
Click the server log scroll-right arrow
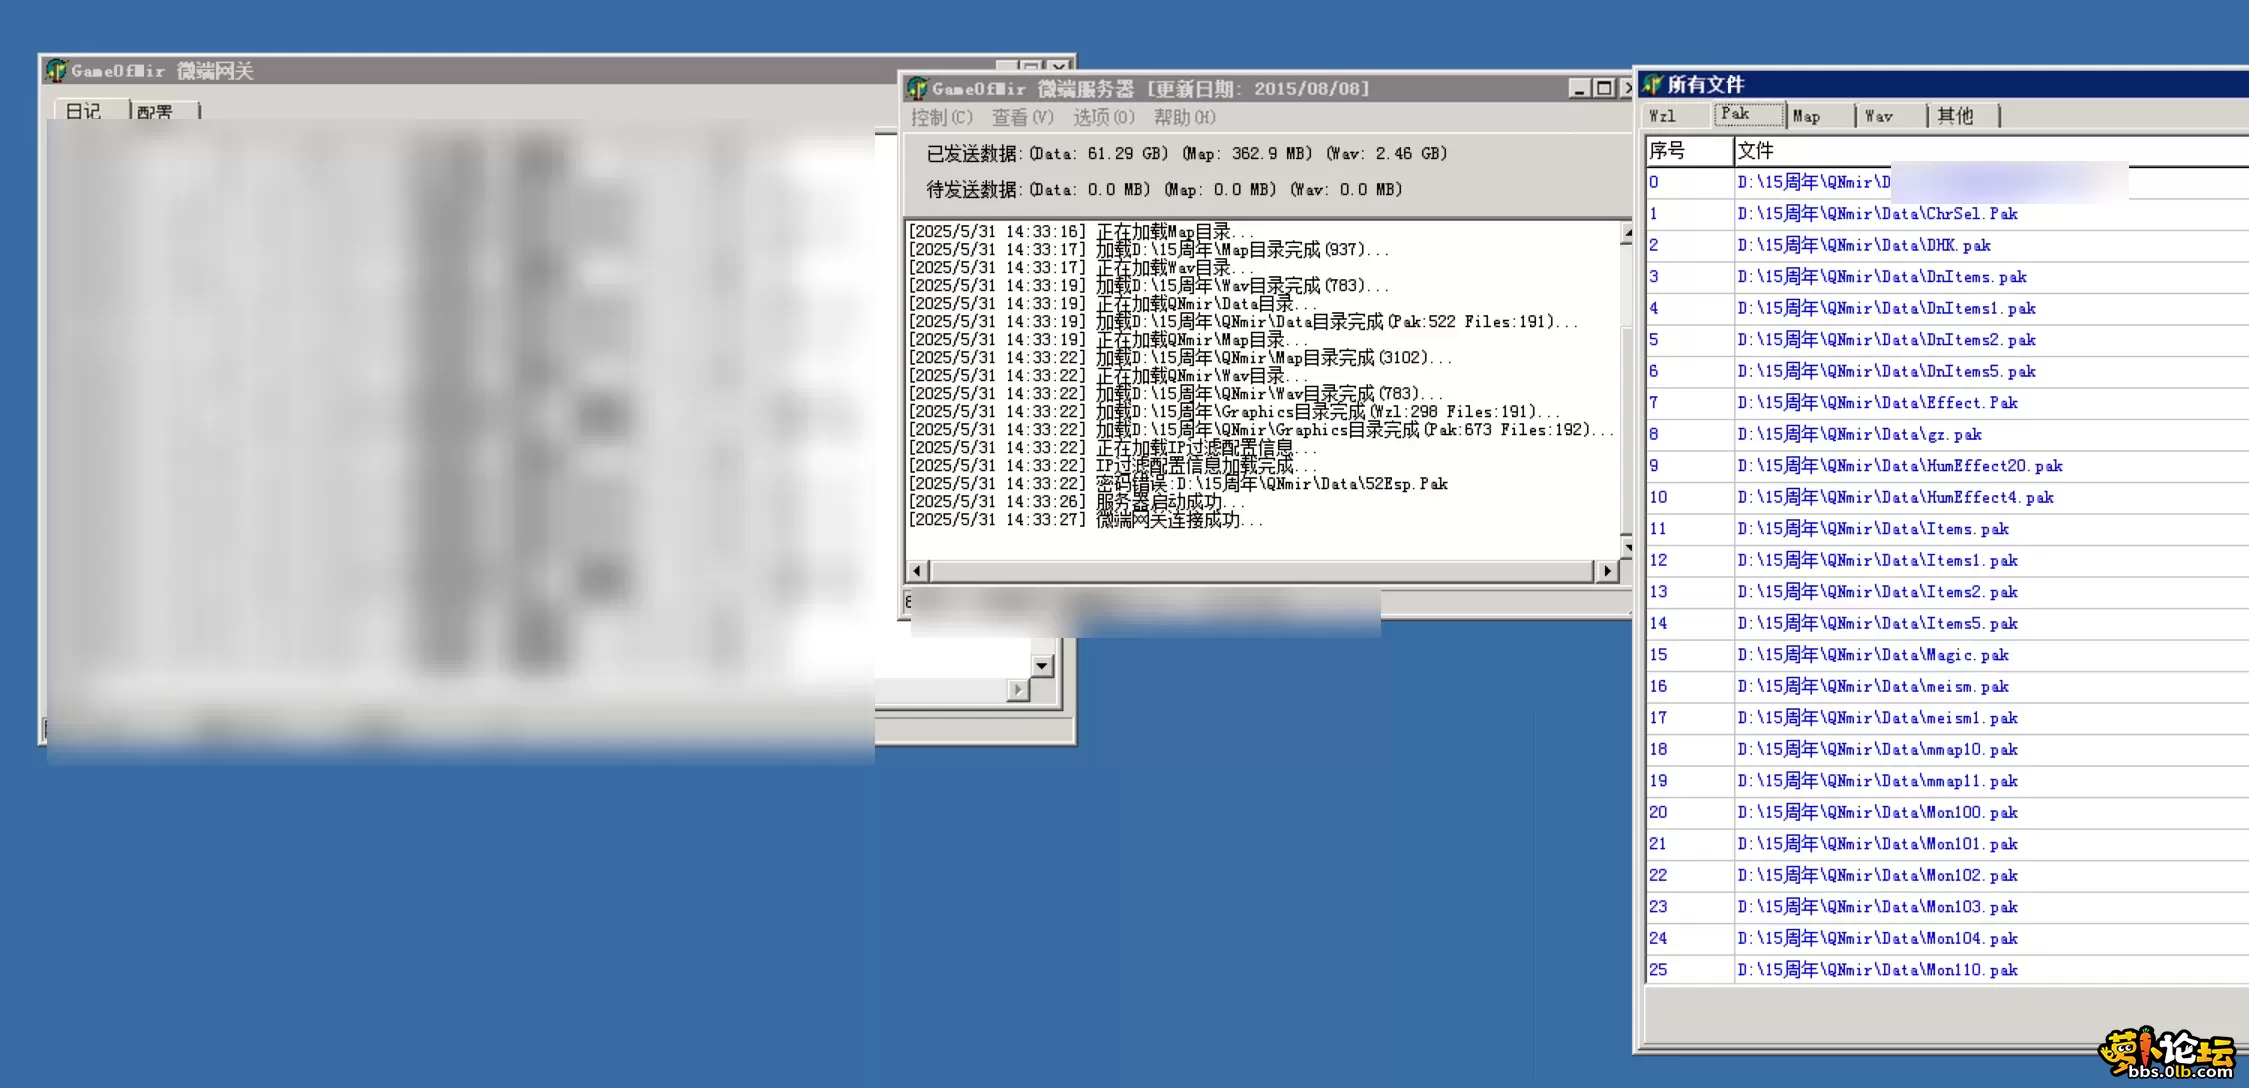point(1606,571)
